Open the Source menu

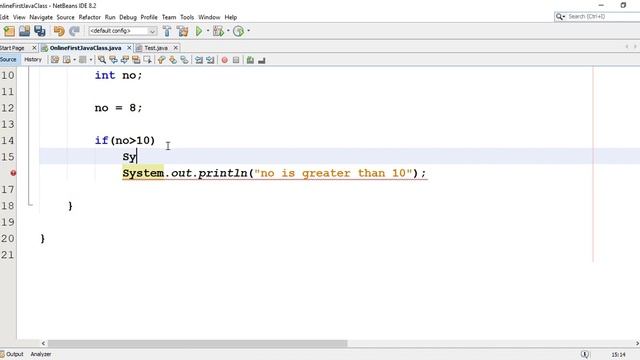tap(65, 17)
